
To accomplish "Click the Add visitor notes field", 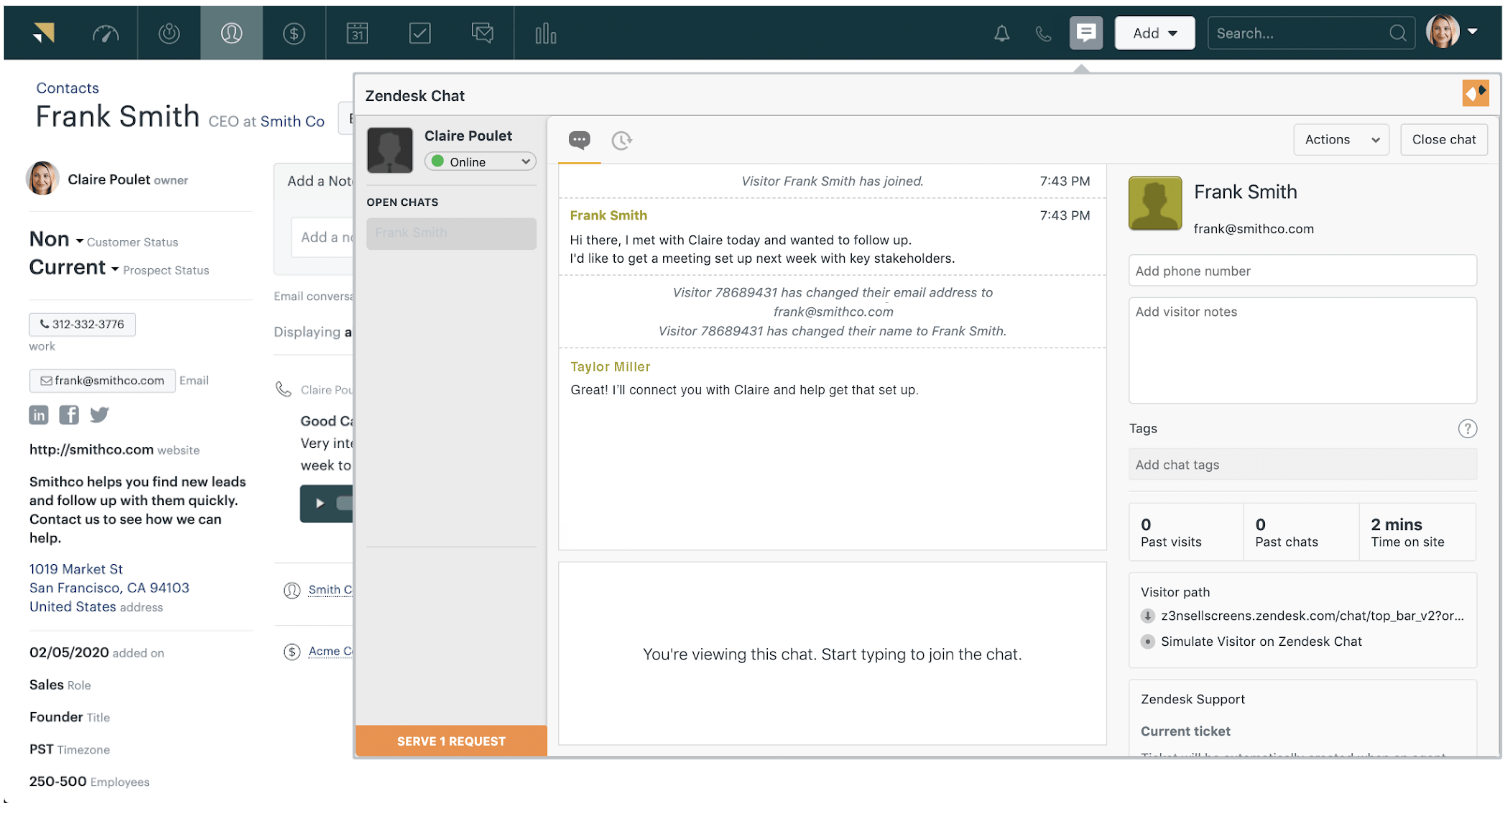I will 1302,350.
